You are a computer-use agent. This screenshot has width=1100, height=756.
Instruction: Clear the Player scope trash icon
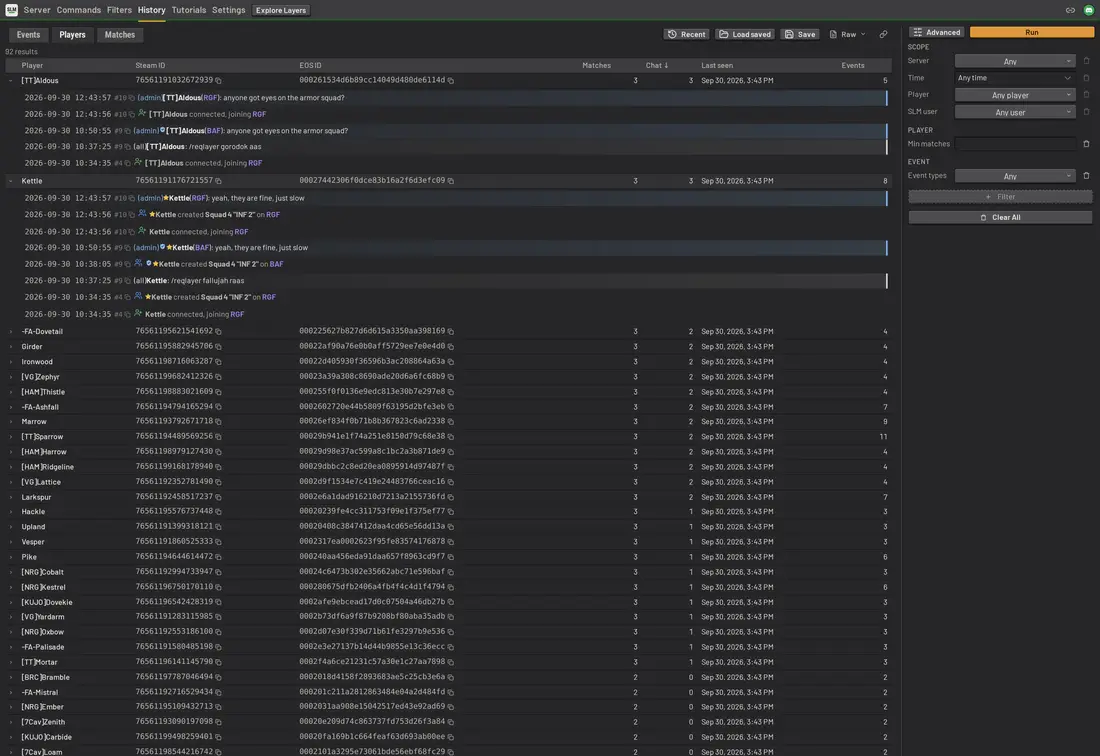point(1086,95)
